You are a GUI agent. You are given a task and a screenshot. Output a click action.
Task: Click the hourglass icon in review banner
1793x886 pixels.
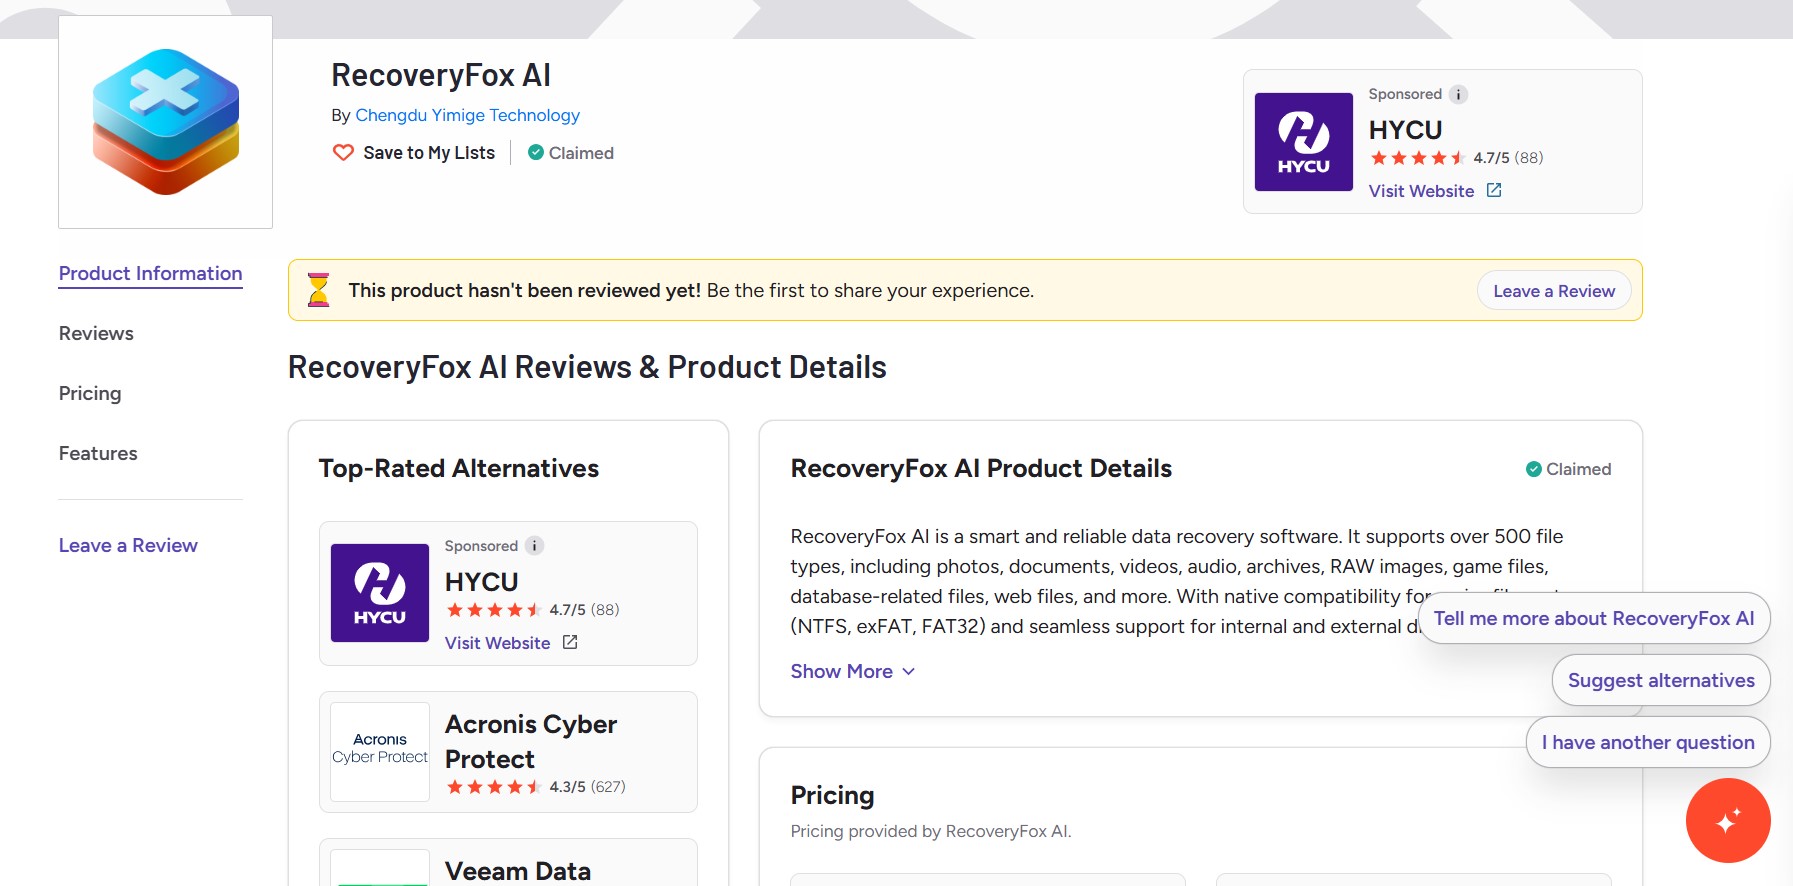[318, 290]
